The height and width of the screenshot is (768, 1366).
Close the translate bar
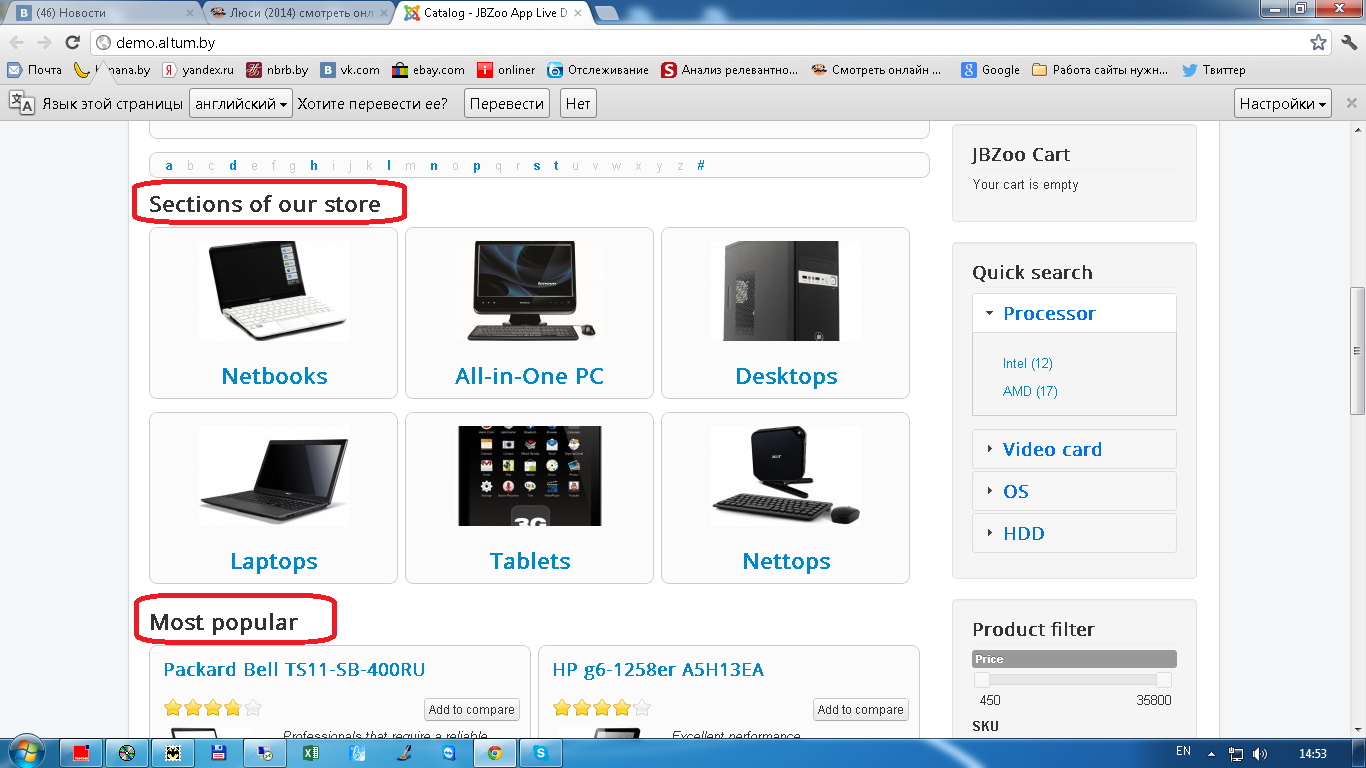click(1351, 103)
